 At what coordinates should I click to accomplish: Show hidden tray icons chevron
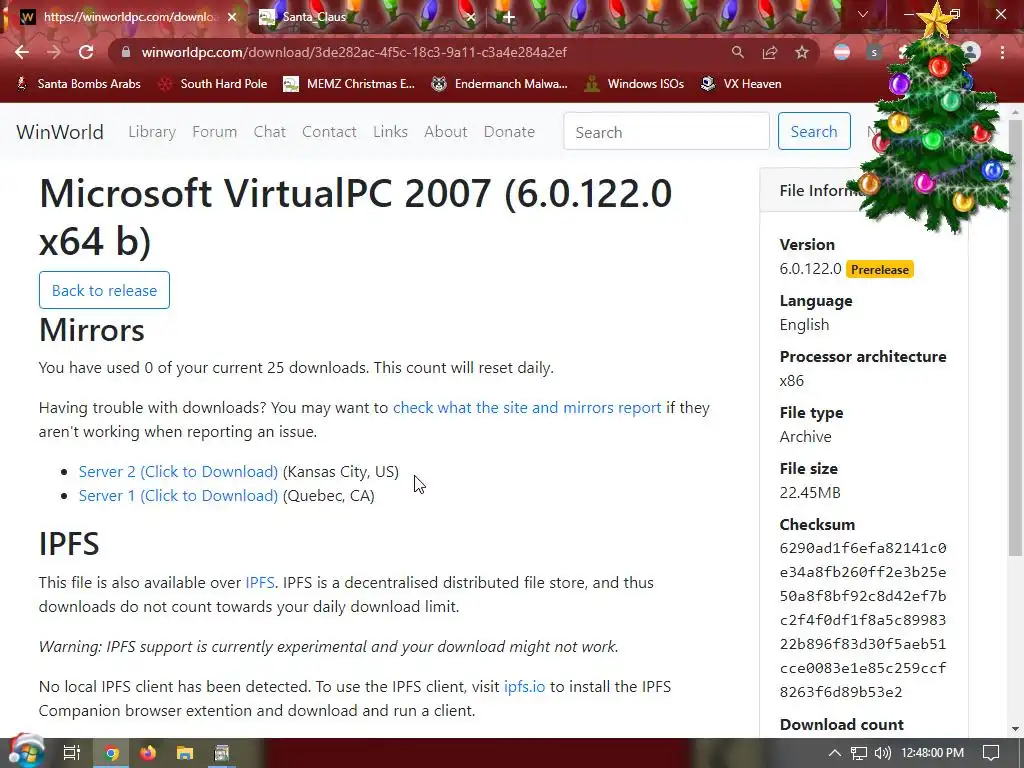[835, 753]
